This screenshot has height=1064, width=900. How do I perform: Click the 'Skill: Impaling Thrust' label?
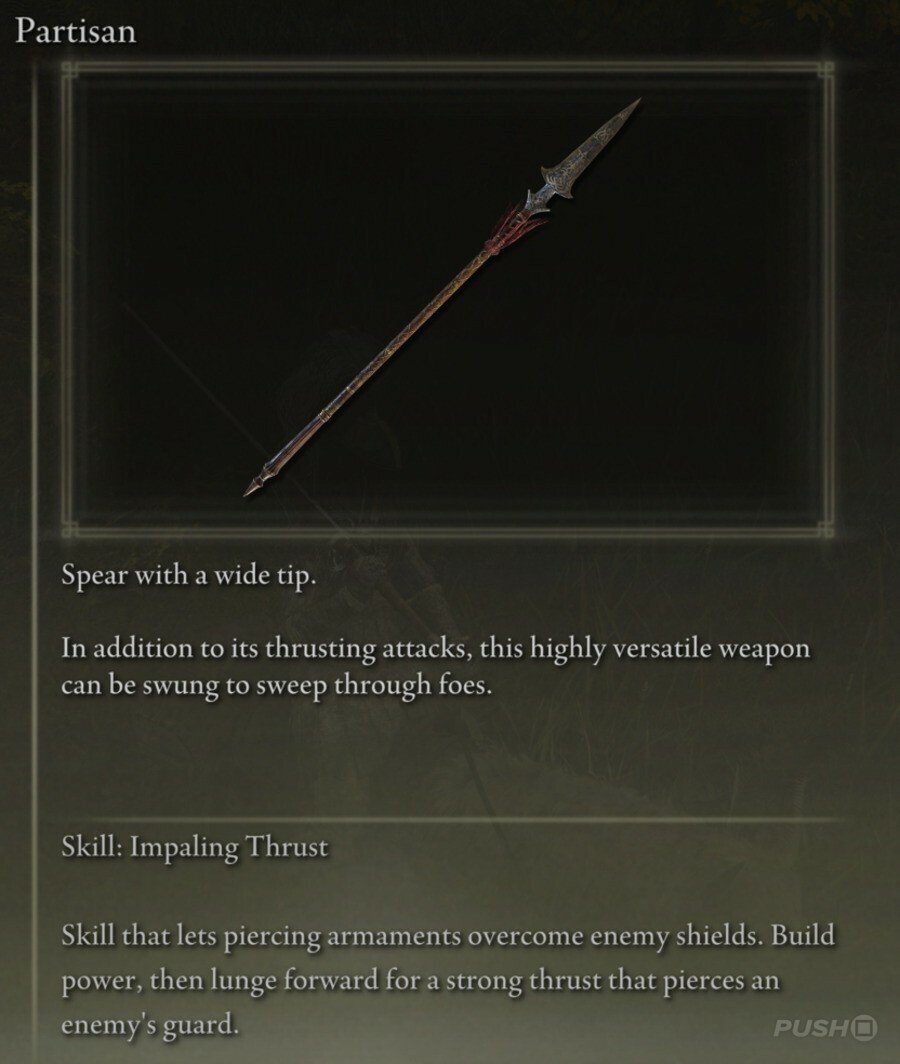194,847
